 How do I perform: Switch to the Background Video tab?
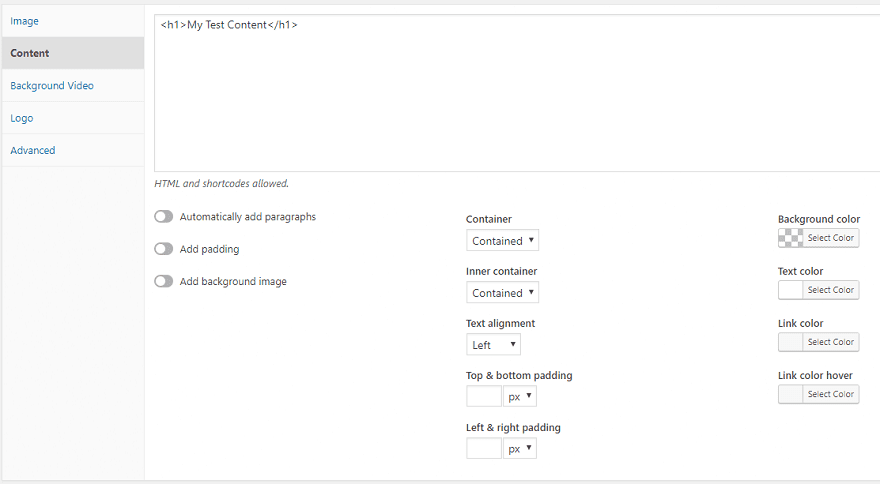click(73, 85)
